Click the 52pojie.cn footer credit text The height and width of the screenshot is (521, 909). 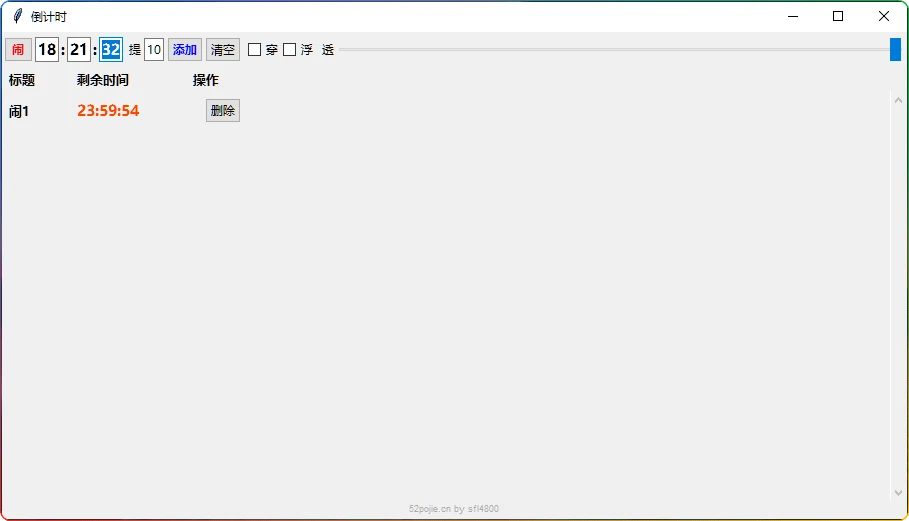coord(454,509)
